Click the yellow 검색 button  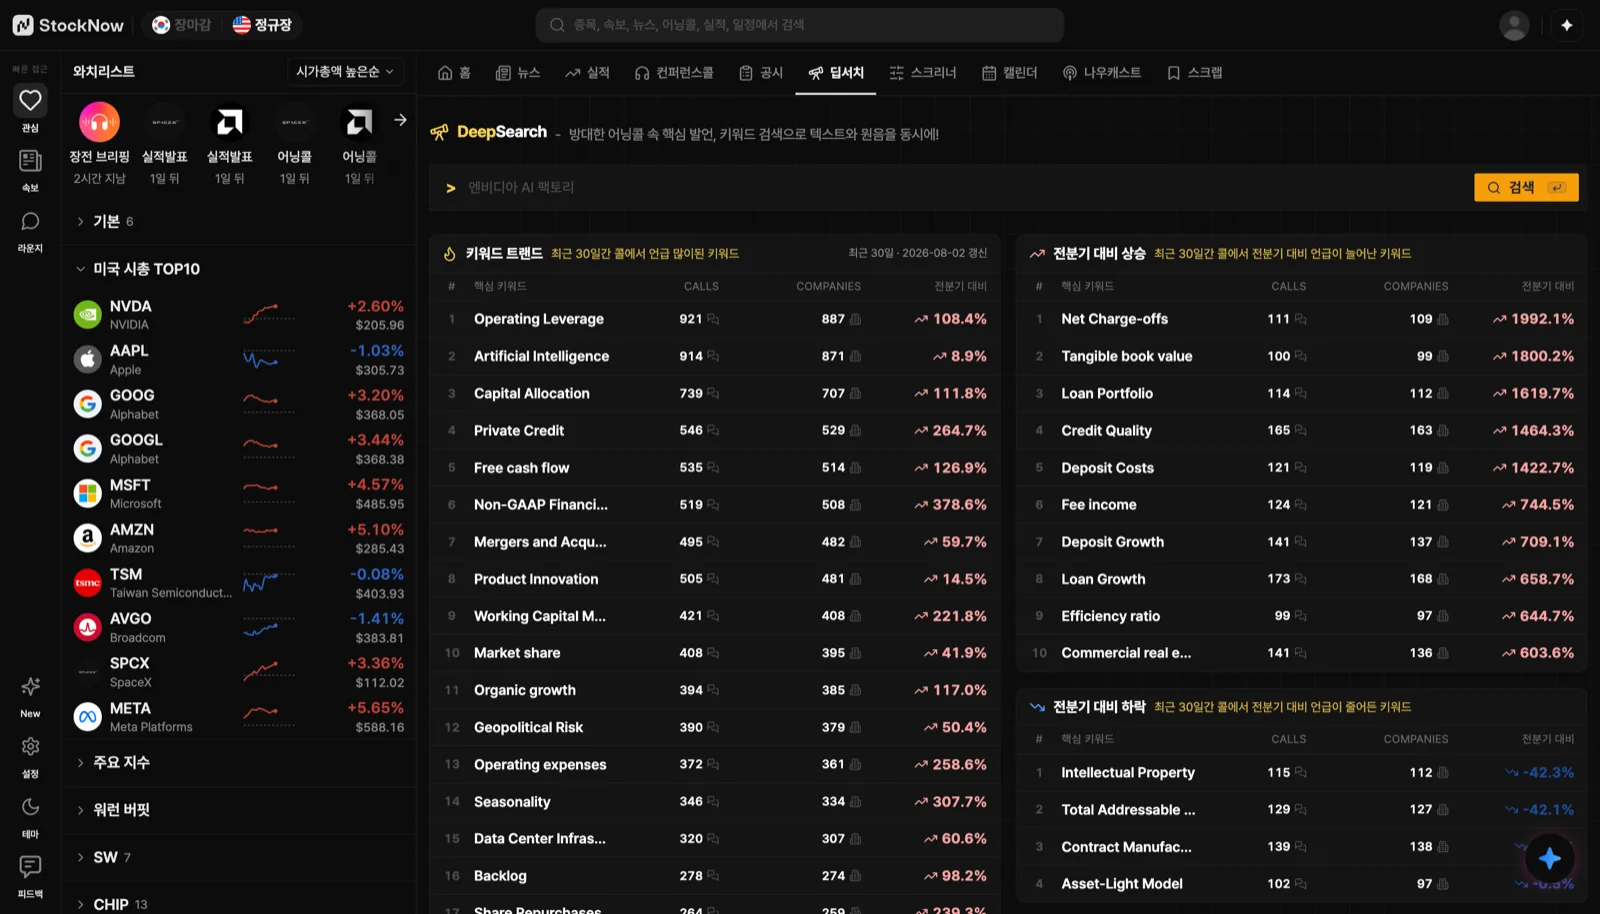[1526, 187]
